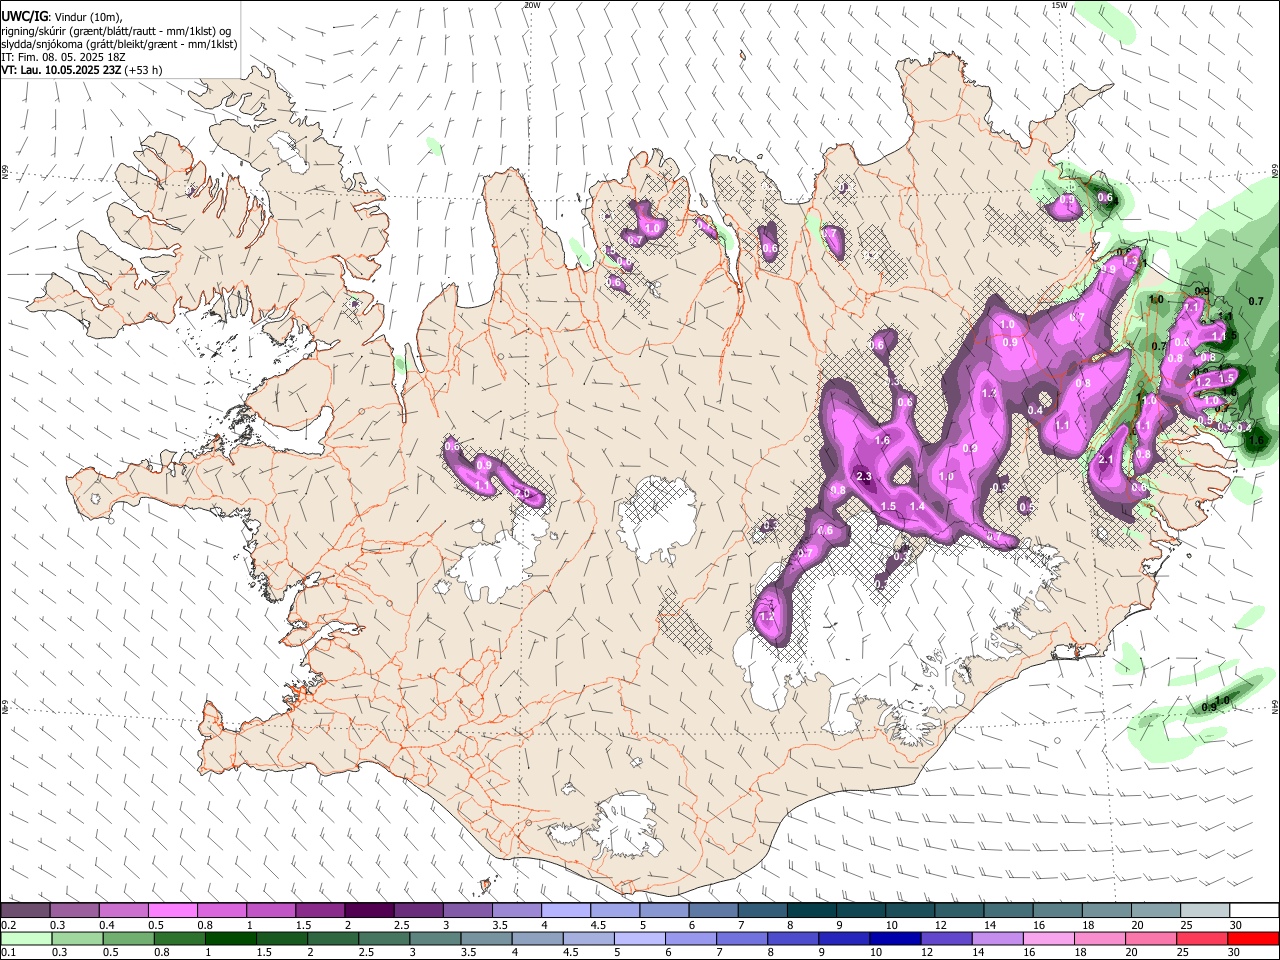Image resolution: width=1280 pixels, height=960 pixels.
Task: Click the bottom-row legend swatch between 2.5 and 3
Action: point(383,938)
